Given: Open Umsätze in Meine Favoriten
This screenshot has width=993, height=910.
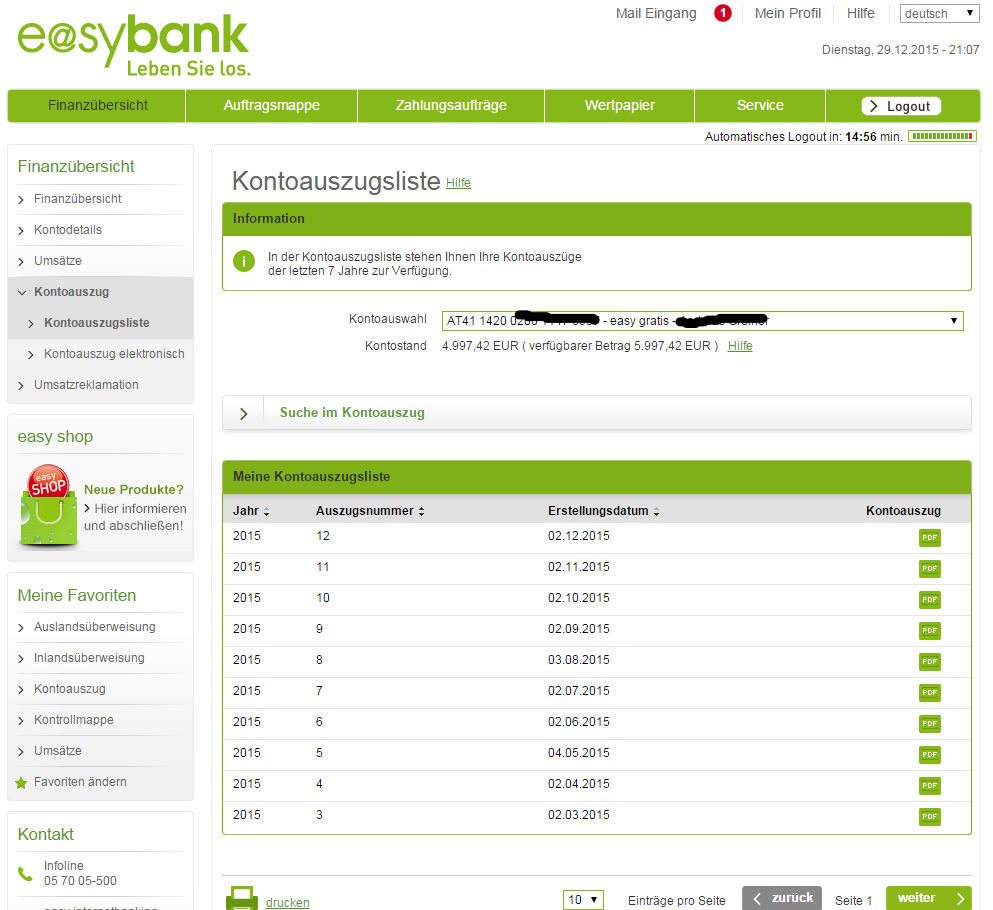Looking at the screenshot, I should click(x=58, y=751).
